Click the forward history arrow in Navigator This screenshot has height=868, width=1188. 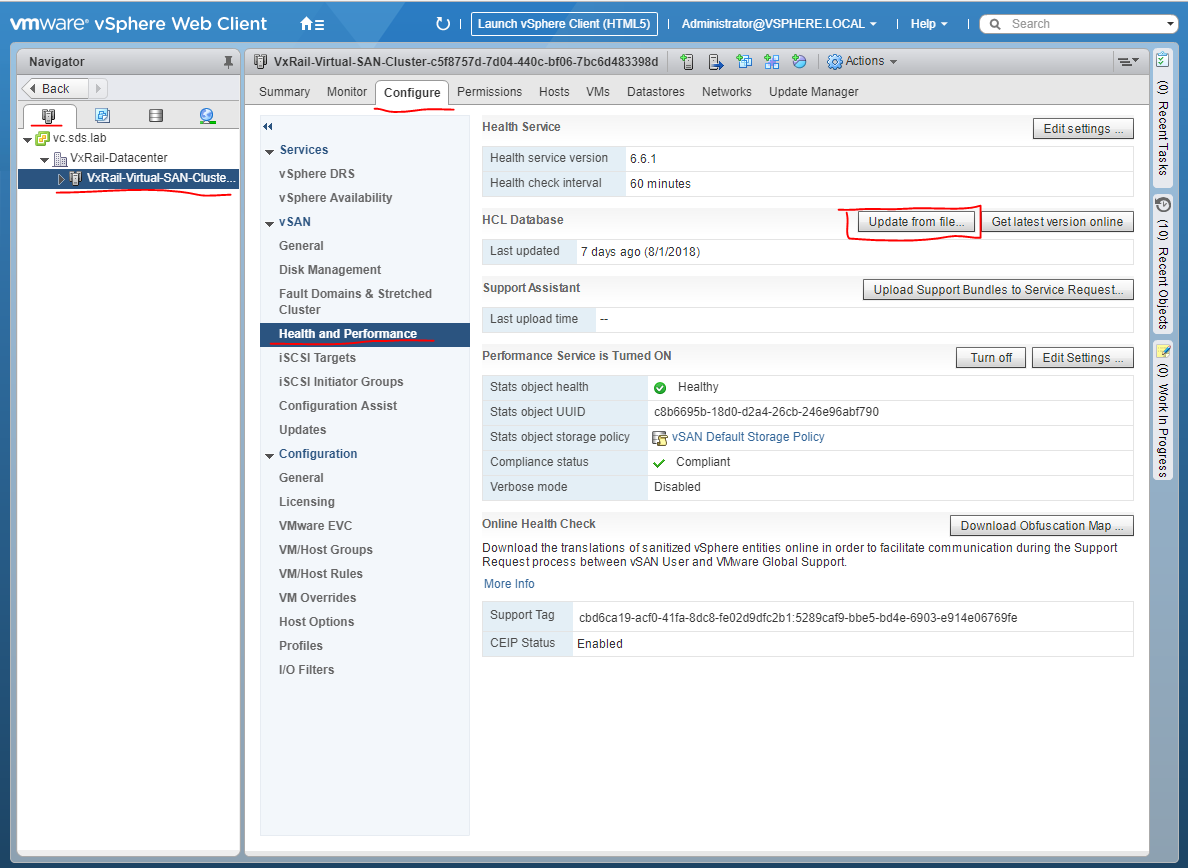98,89
